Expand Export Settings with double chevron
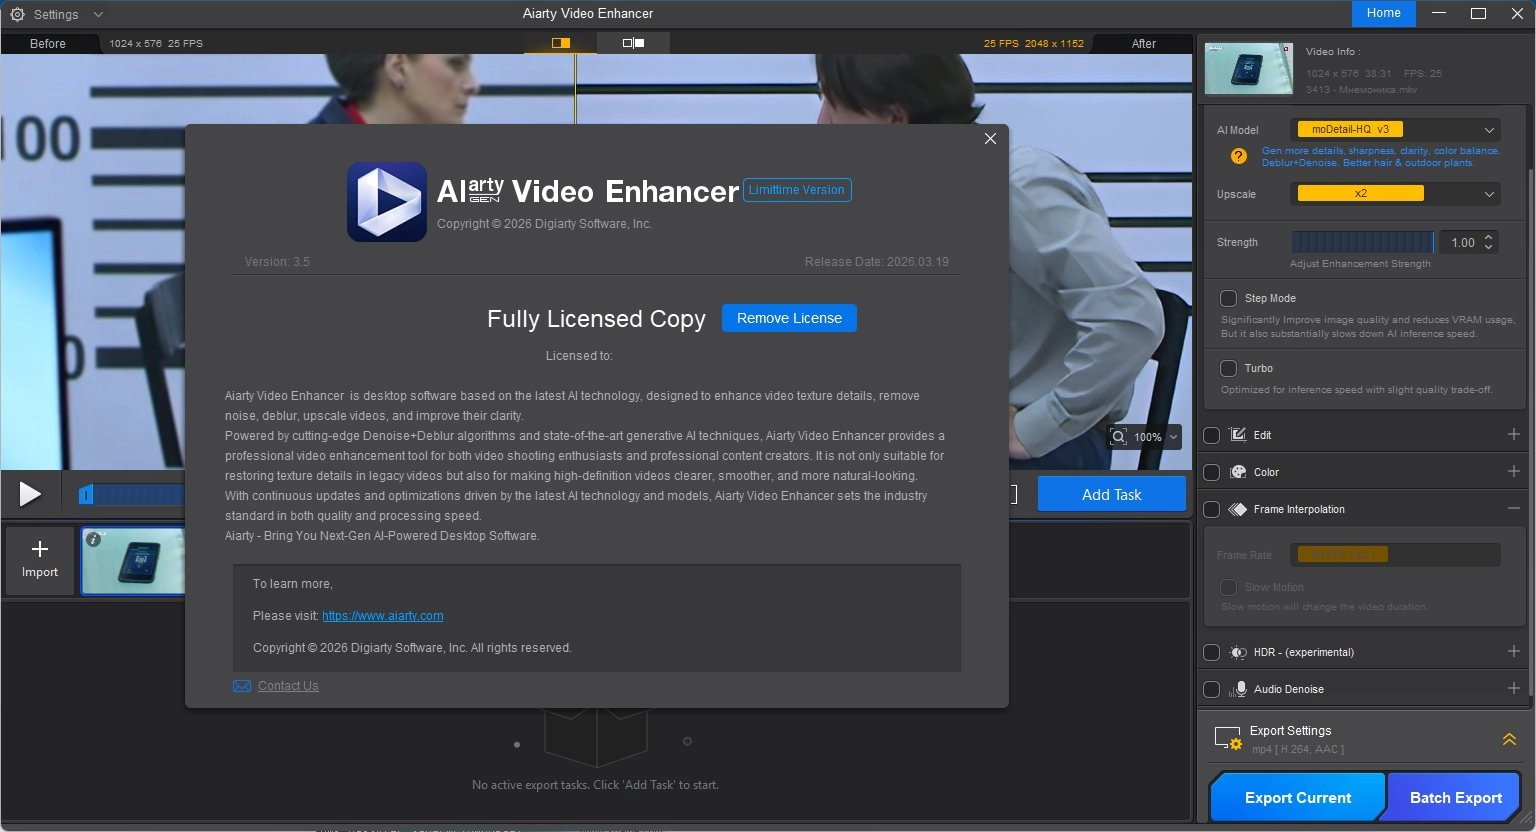1536x832 pixels. (x=1509, y=739)
